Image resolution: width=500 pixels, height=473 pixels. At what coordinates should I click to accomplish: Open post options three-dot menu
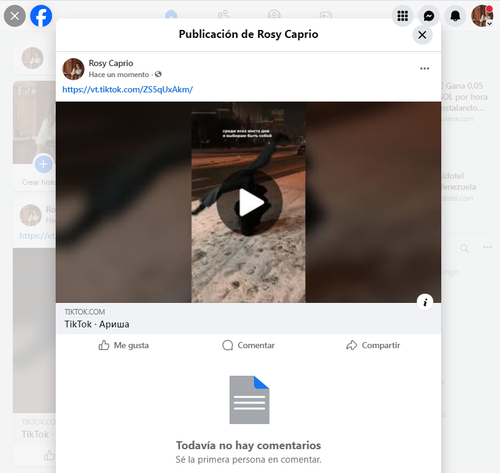424,69
